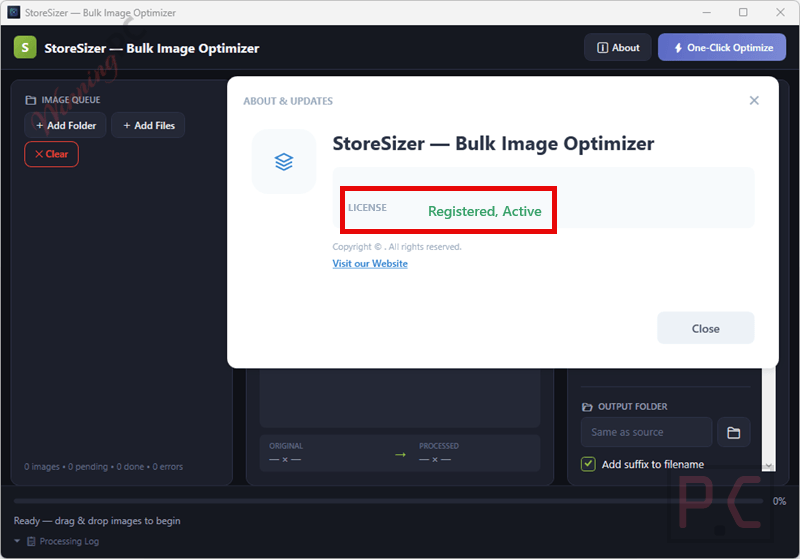This screenshot has height=559, width=800.
Task: Browse for output folder icon
Action: [734, 433]
